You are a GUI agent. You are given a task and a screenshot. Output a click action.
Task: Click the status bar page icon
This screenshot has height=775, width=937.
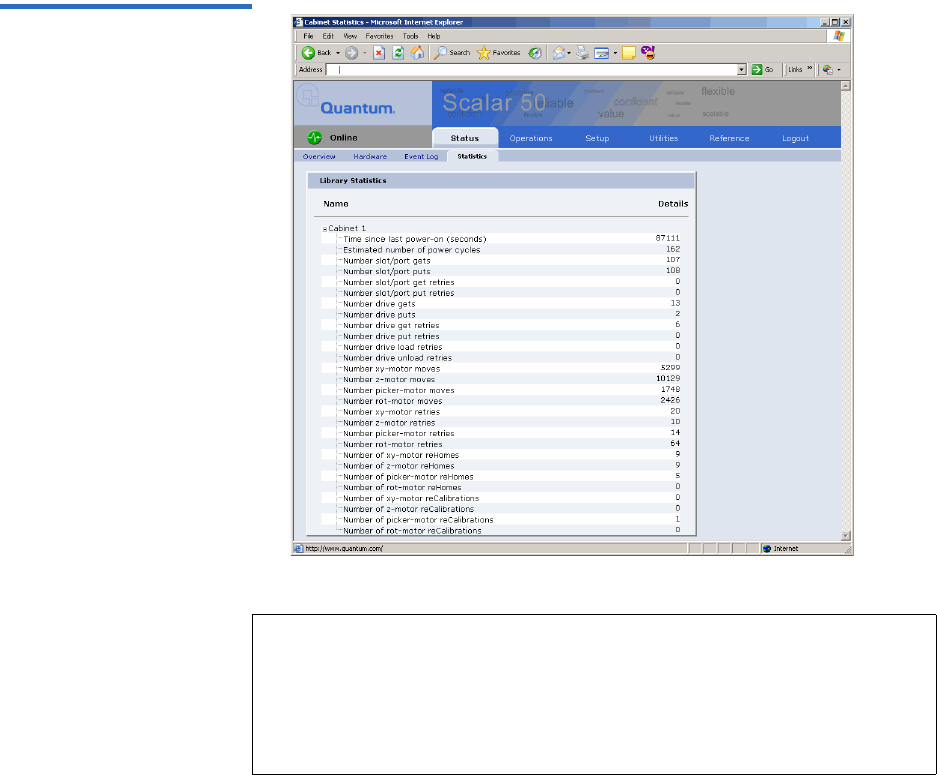(299, 549)
